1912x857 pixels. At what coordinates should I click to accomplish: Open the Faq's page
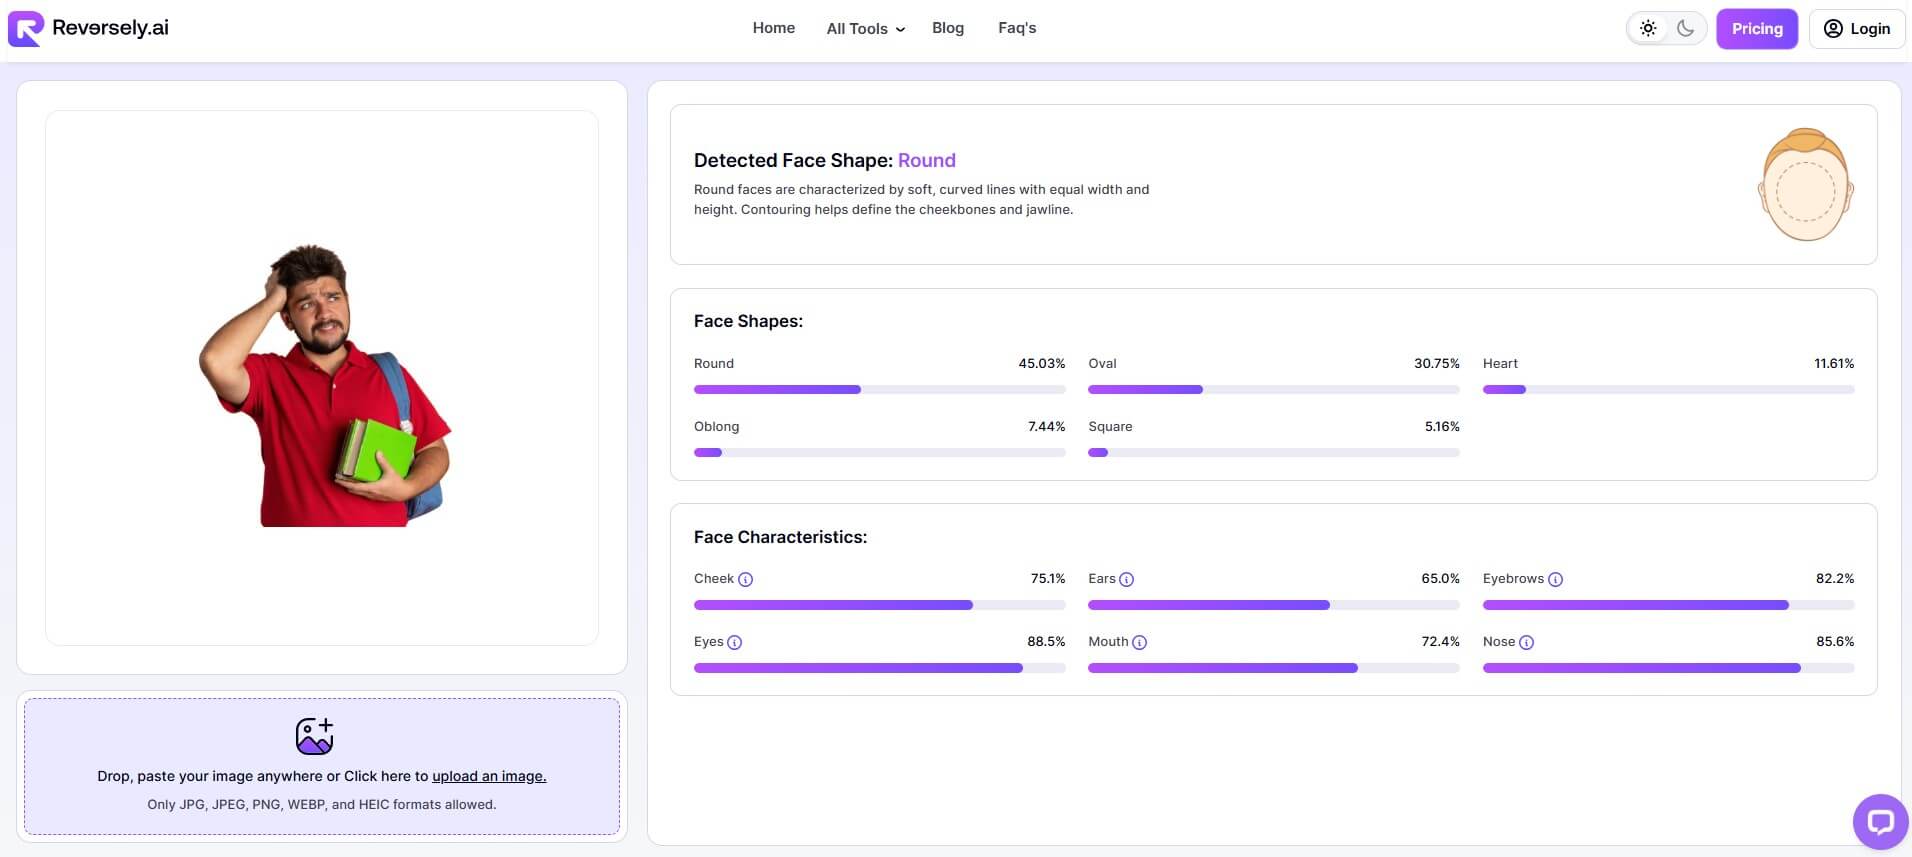1017,28
